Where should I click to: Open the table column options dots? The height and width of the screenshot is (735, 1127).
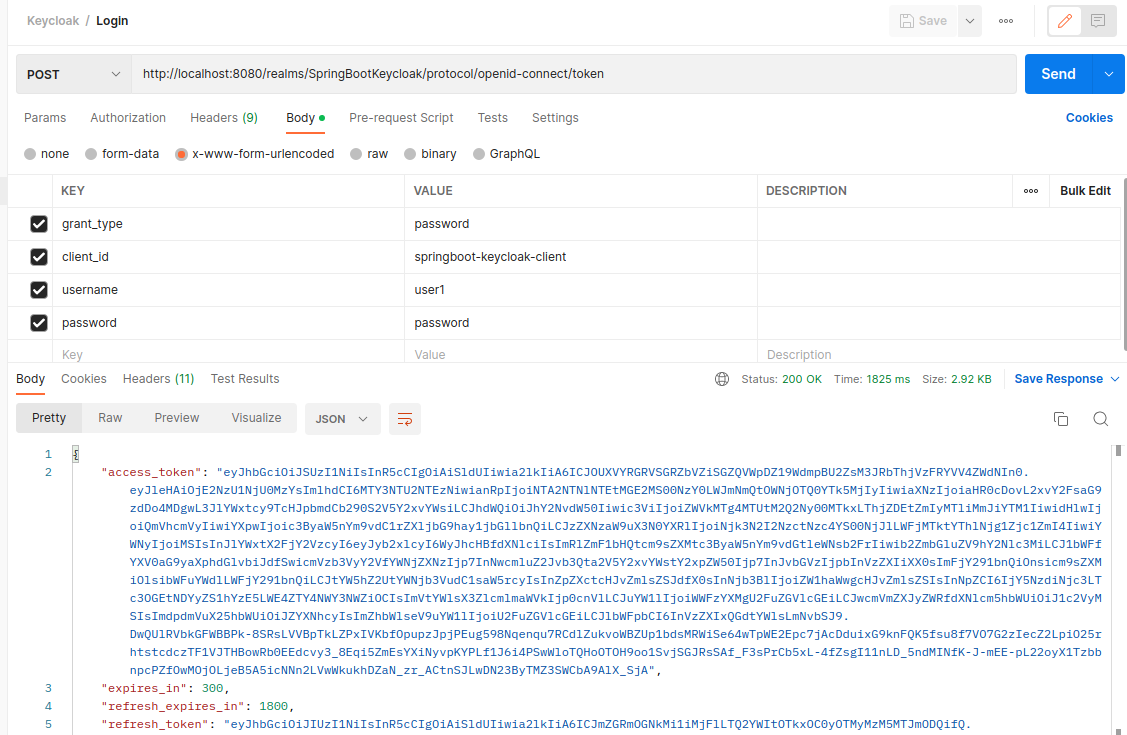pyautogui.click(x=1031, y=191)
